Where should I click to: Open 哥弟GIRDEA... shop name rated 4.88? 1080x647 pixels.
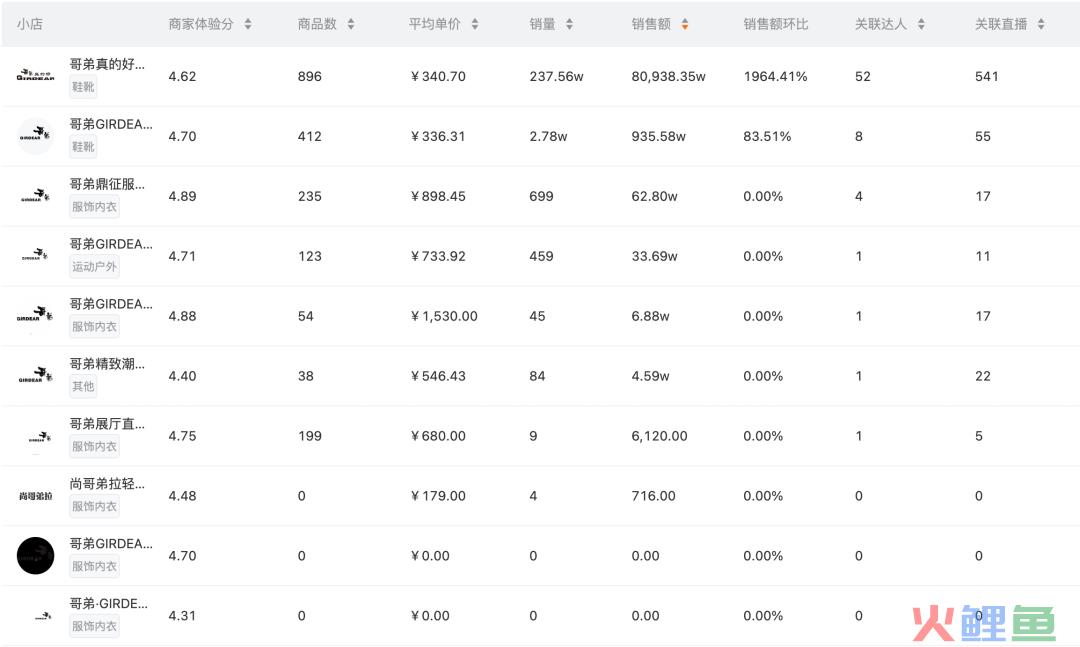(x=111, y=304)
